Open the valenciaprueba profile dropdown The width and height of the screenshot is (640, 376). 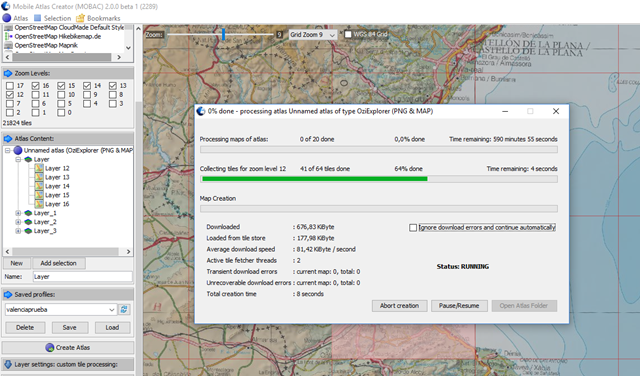click(x=60, y=309)
